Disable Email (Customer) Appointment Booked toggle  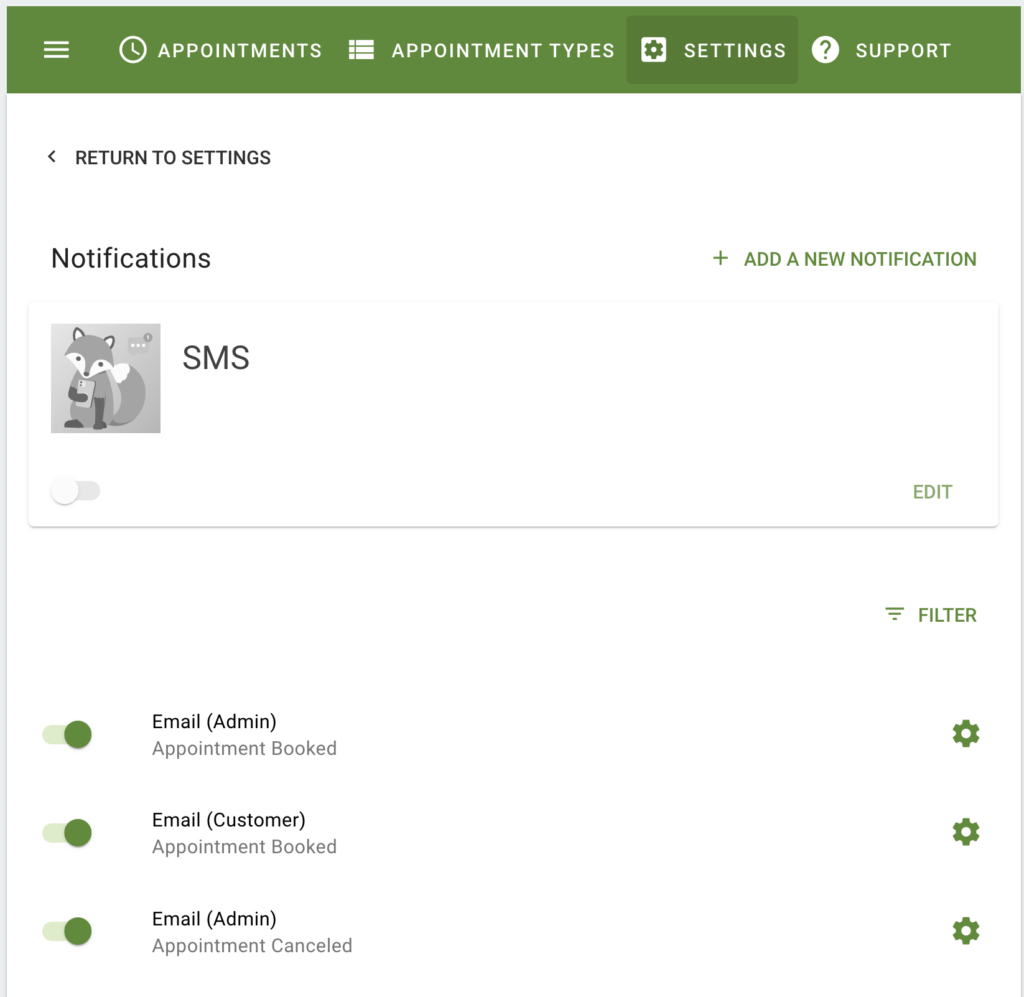tap(67, 832)
